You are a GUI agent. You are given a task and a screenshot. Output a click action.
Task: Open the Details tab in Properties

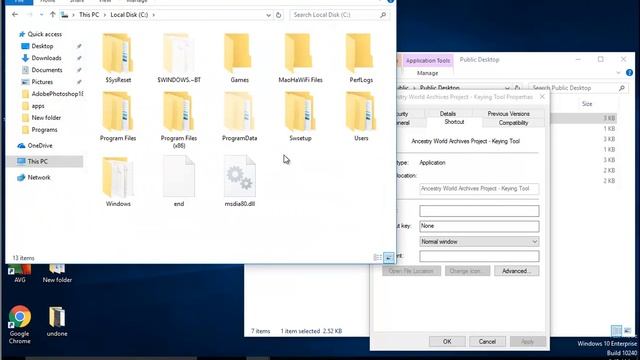tap(448, 113)
